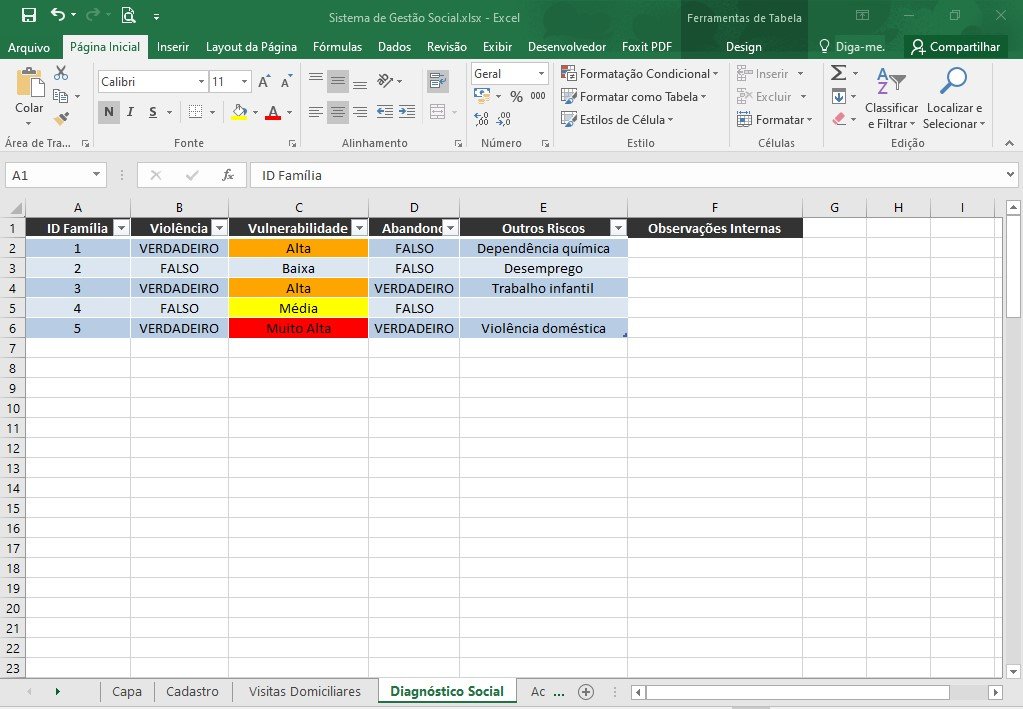Image resolution: width=1023 pixels, height=709 pixels.
Task: Open Vulnerabilidade column filter dropdown
Action: [x=359, y=228]
